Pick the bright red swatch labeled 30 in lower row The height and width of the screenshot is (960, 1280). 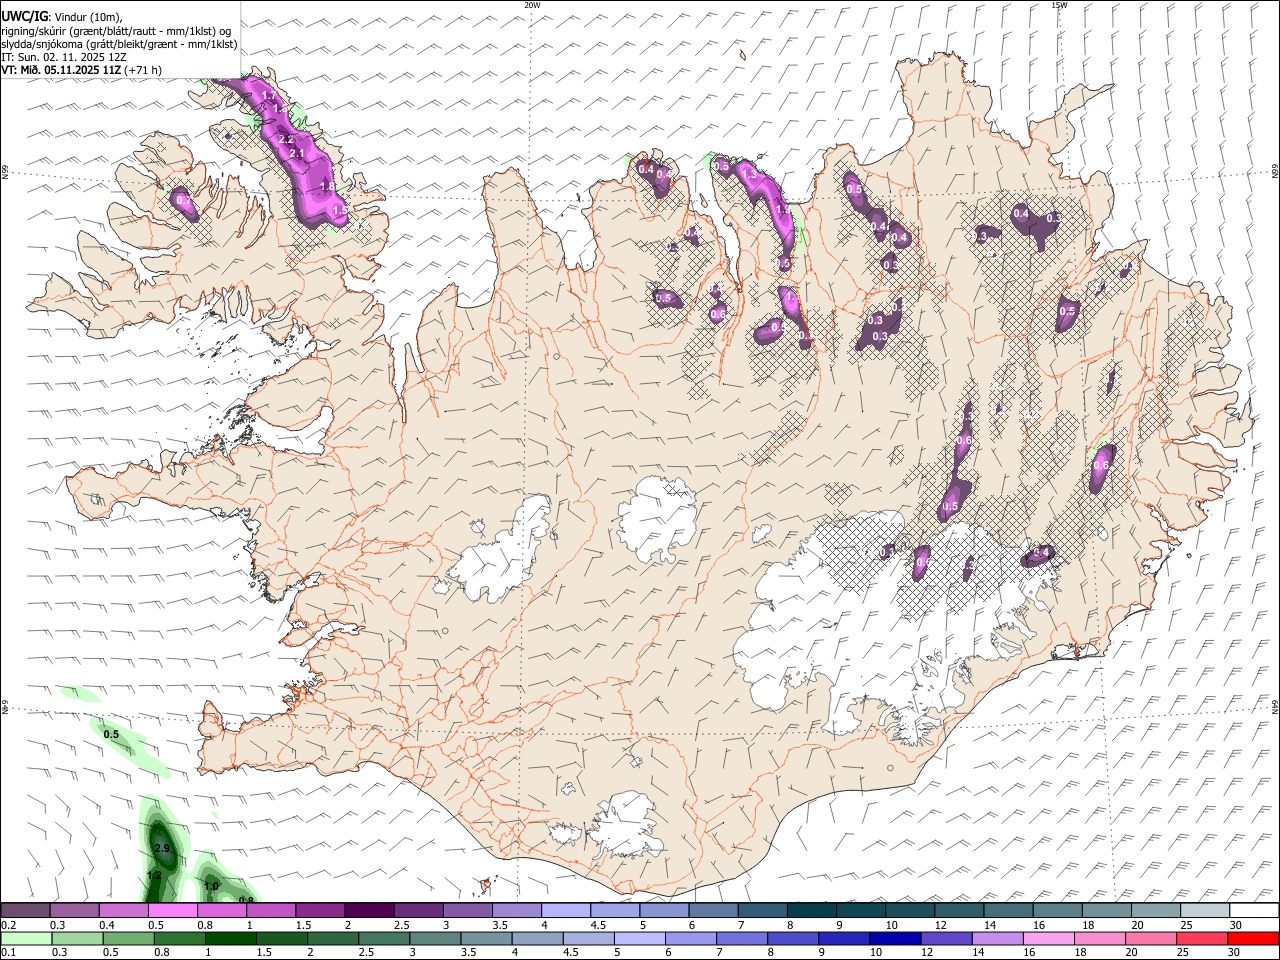click(1254, 939)
